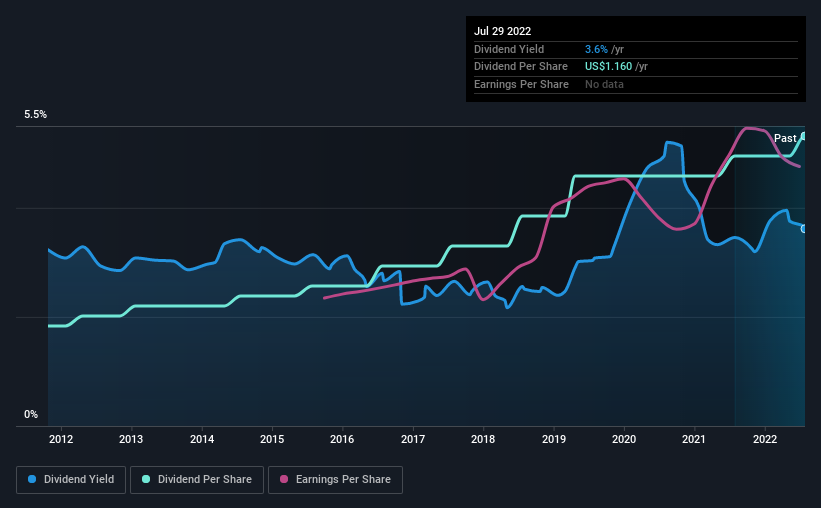This screenshot has width=821, height=508.
Task: Click the Dividend Yield tooltip row label
Action: point(509,49)
